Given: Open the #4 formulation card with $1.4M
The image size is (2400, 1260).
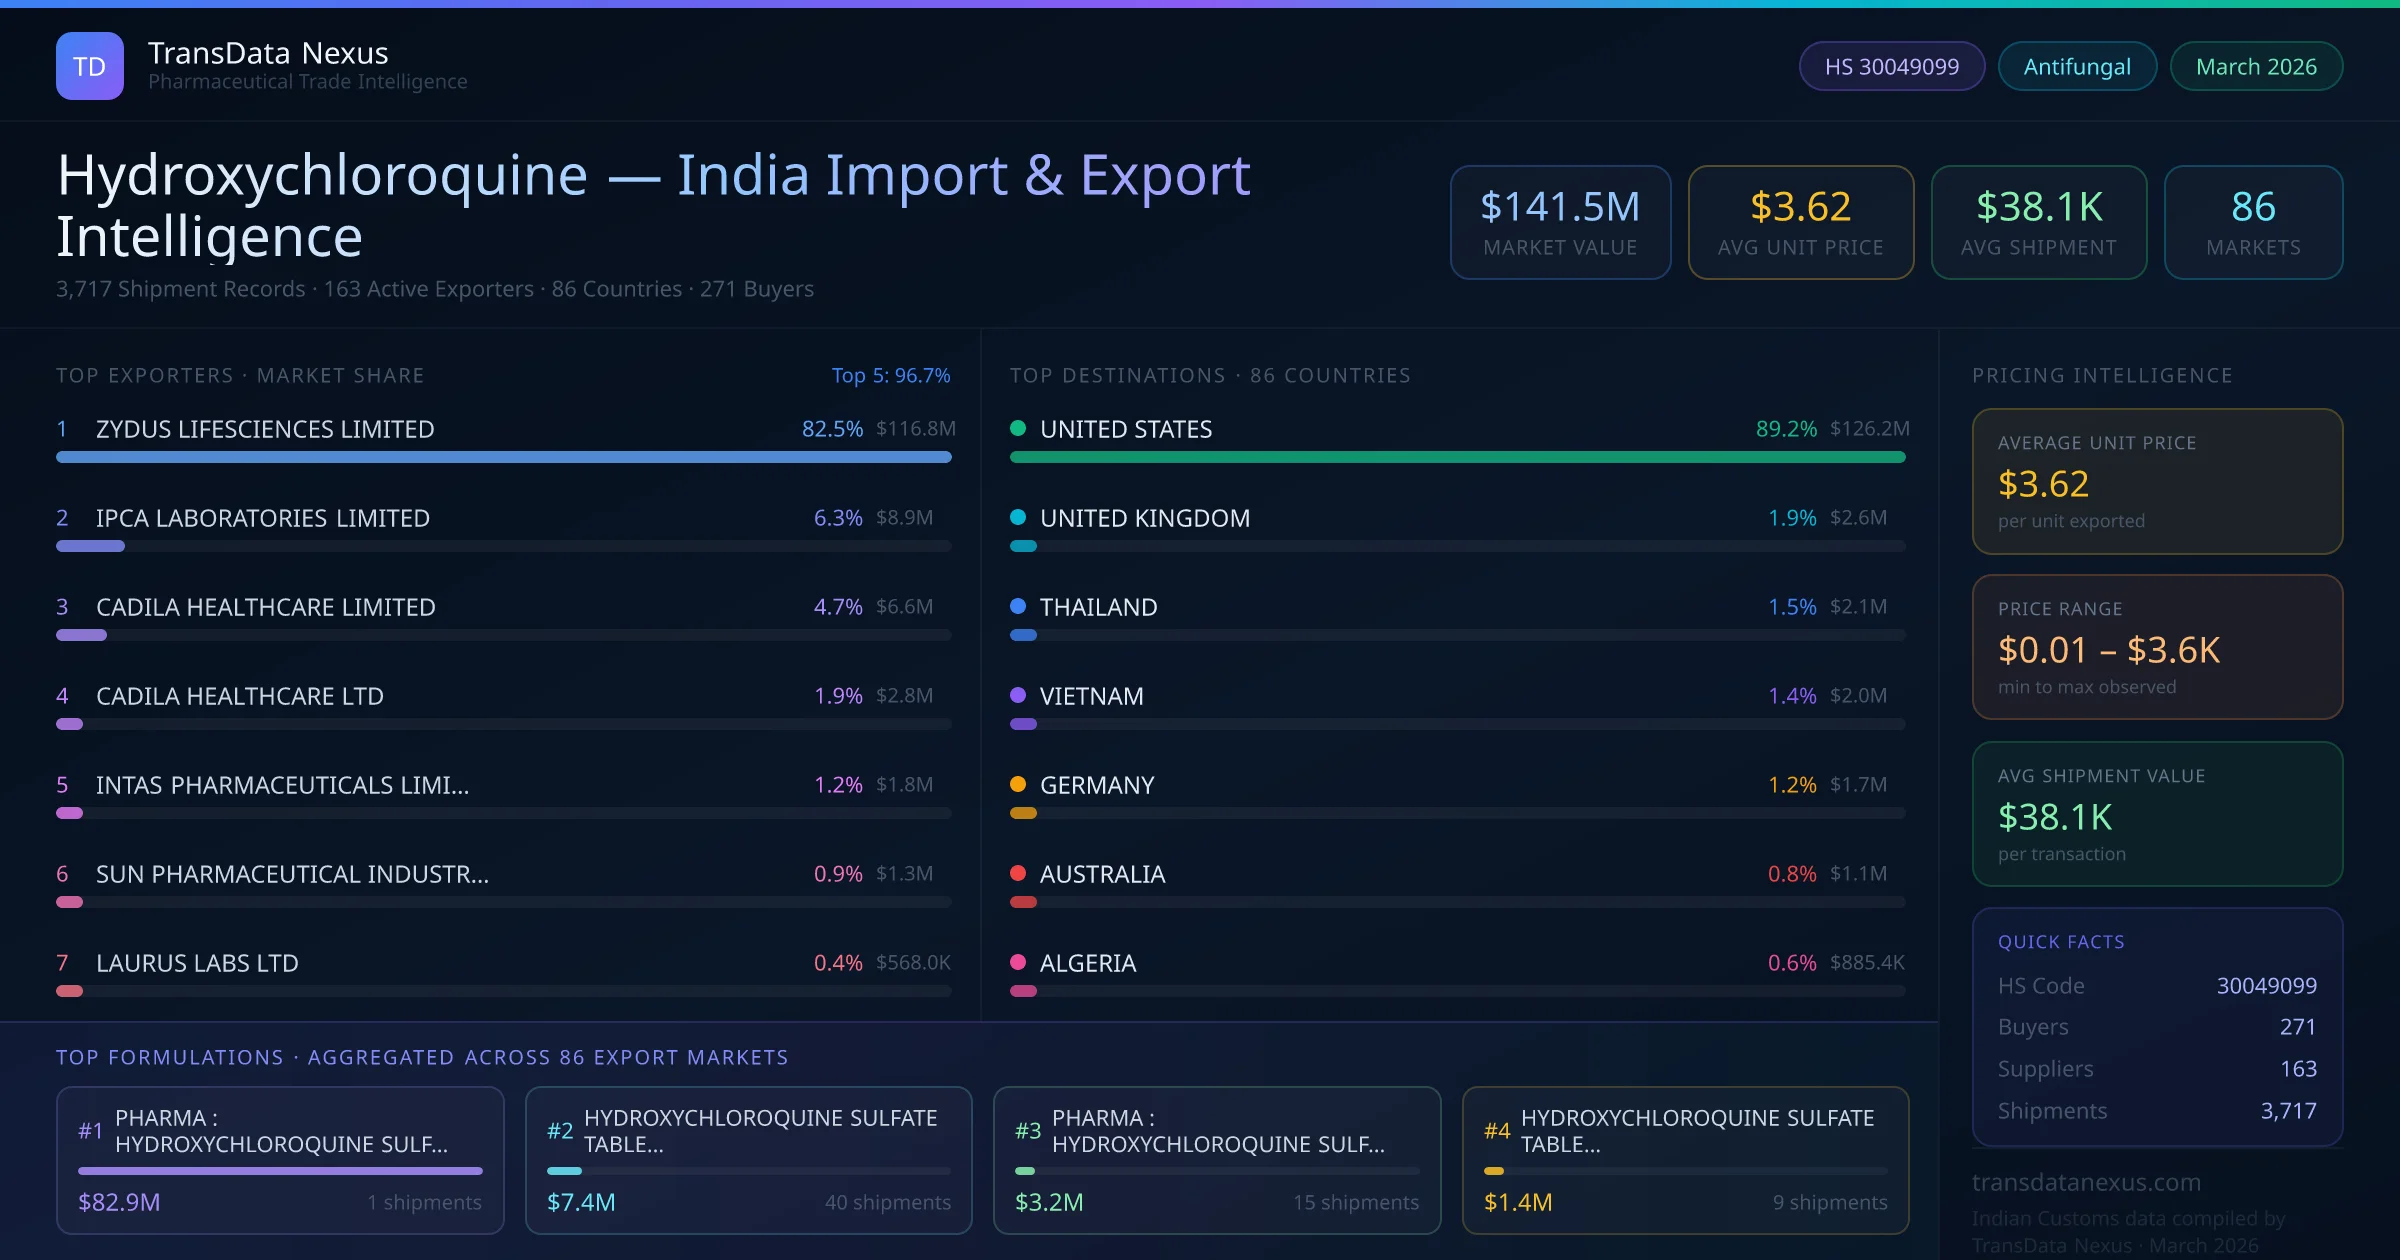Looking at the screenshot, I should tap(1685, 1160).
